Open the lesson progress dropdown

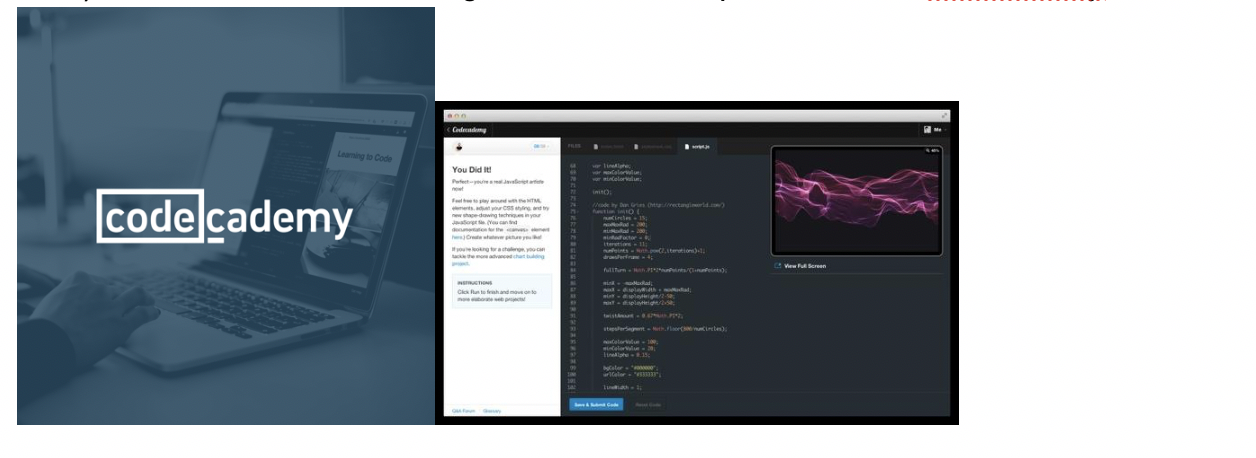541,146
